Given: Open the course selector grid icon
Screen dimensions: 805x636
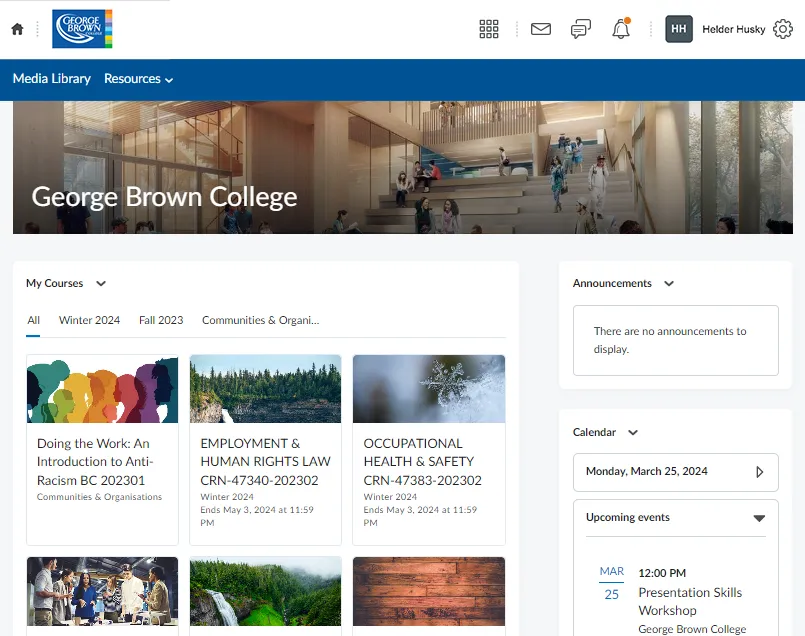Looking at the screenshot, I should (x=489, y=29).
